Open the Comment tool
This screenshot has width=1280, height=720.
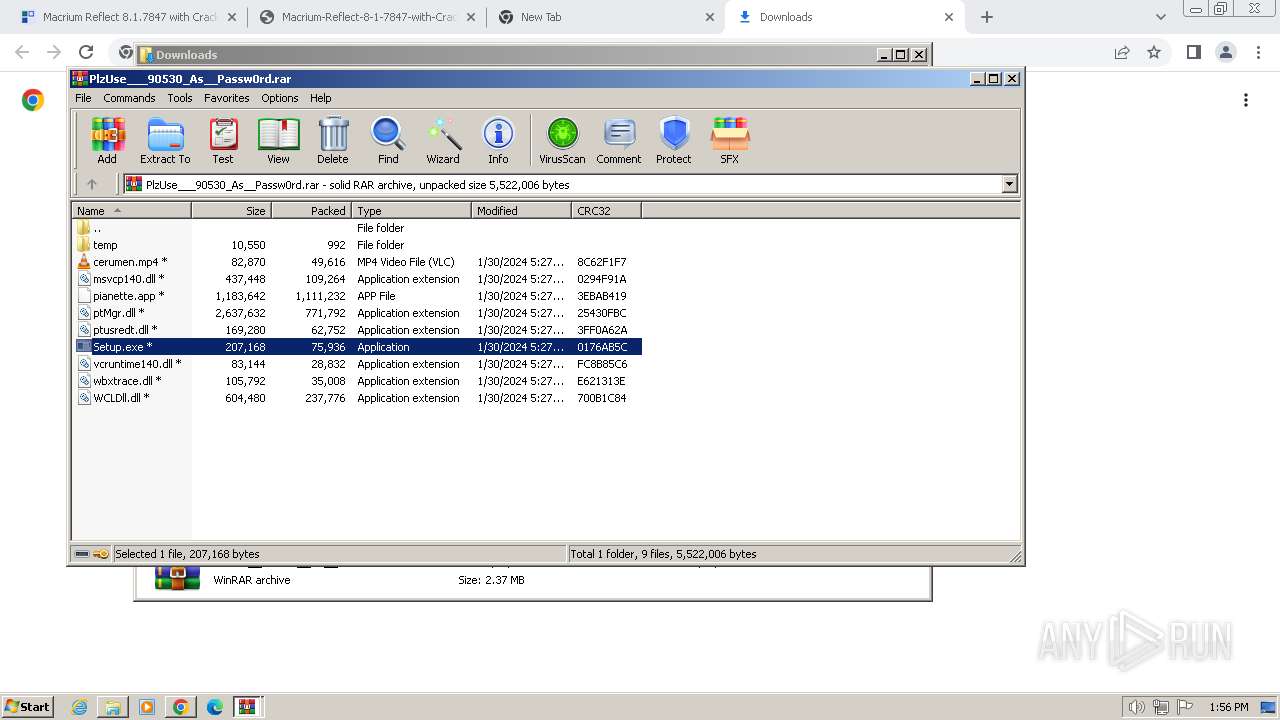(x=619, y=140)
